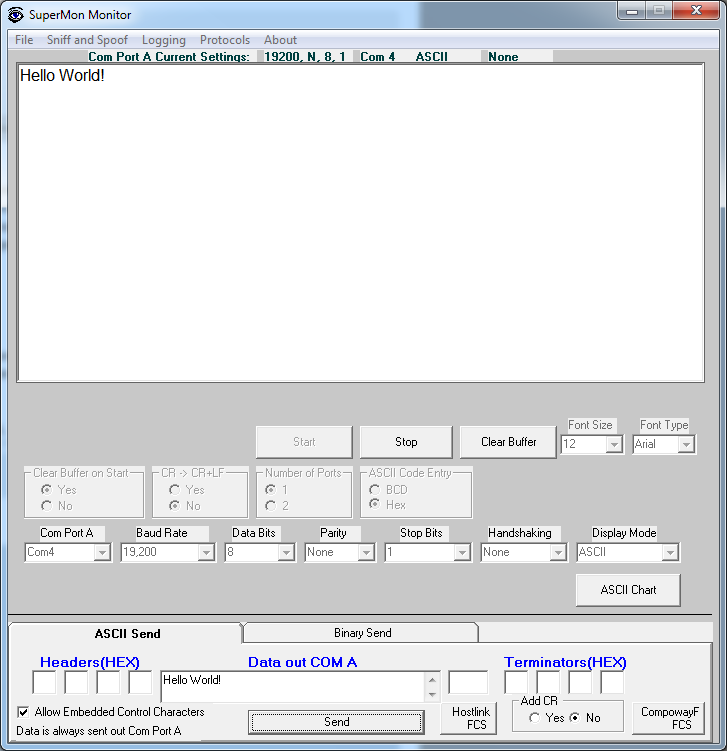Expand the Display Mode dropdown
The width and height of the screenshot is (727, 751).
tap(670, 553)
